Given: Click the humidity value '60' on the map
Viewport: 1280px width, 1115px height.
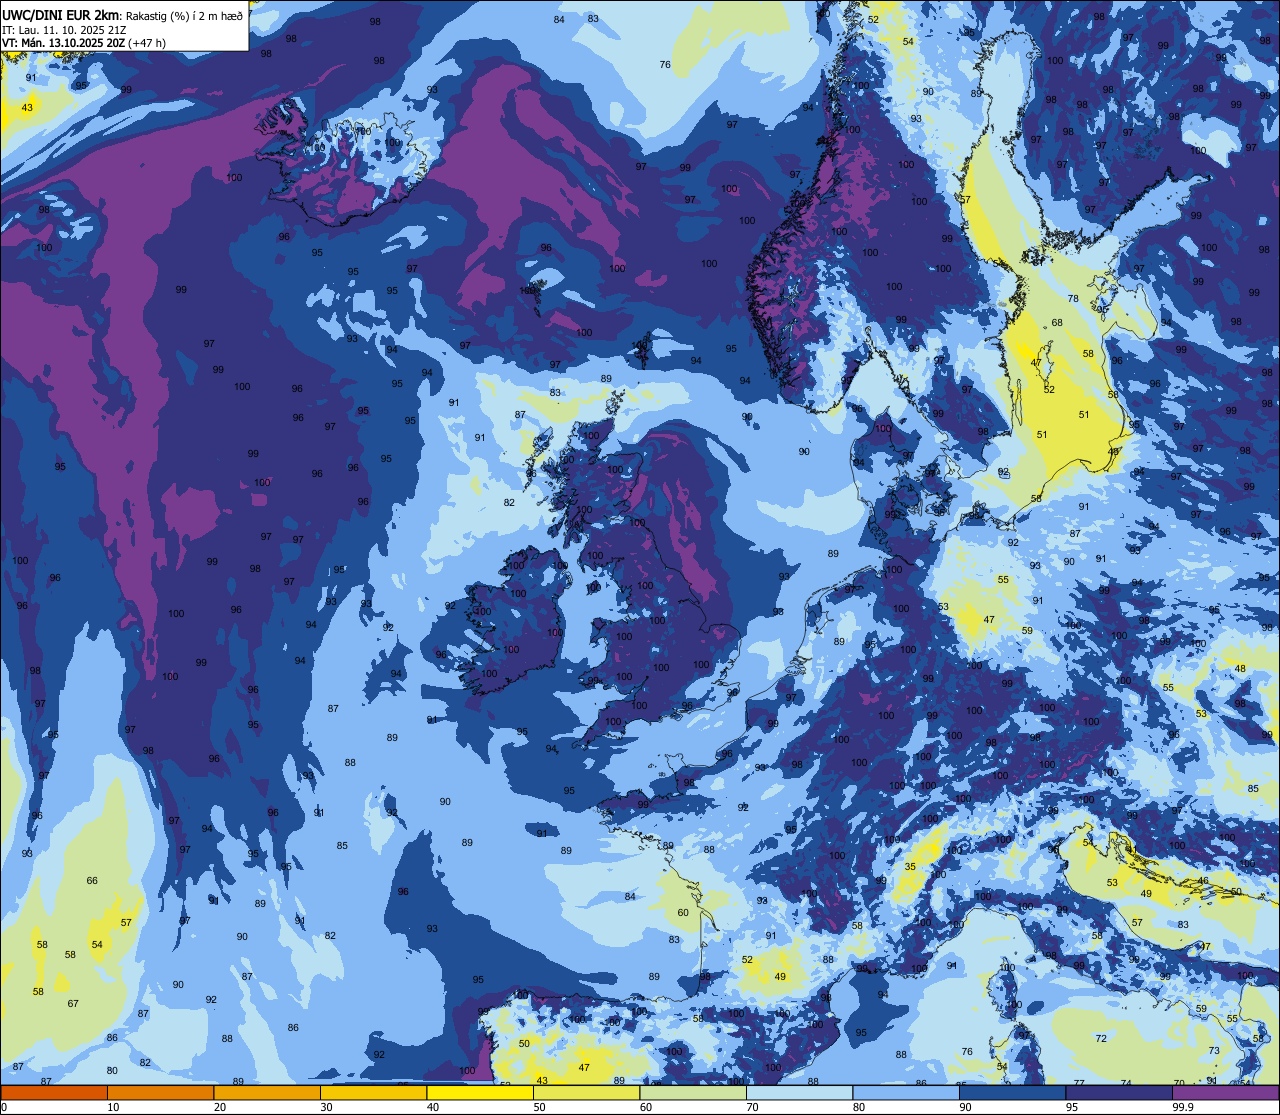Looking at the screenshot, I should [x=683, y=912].
